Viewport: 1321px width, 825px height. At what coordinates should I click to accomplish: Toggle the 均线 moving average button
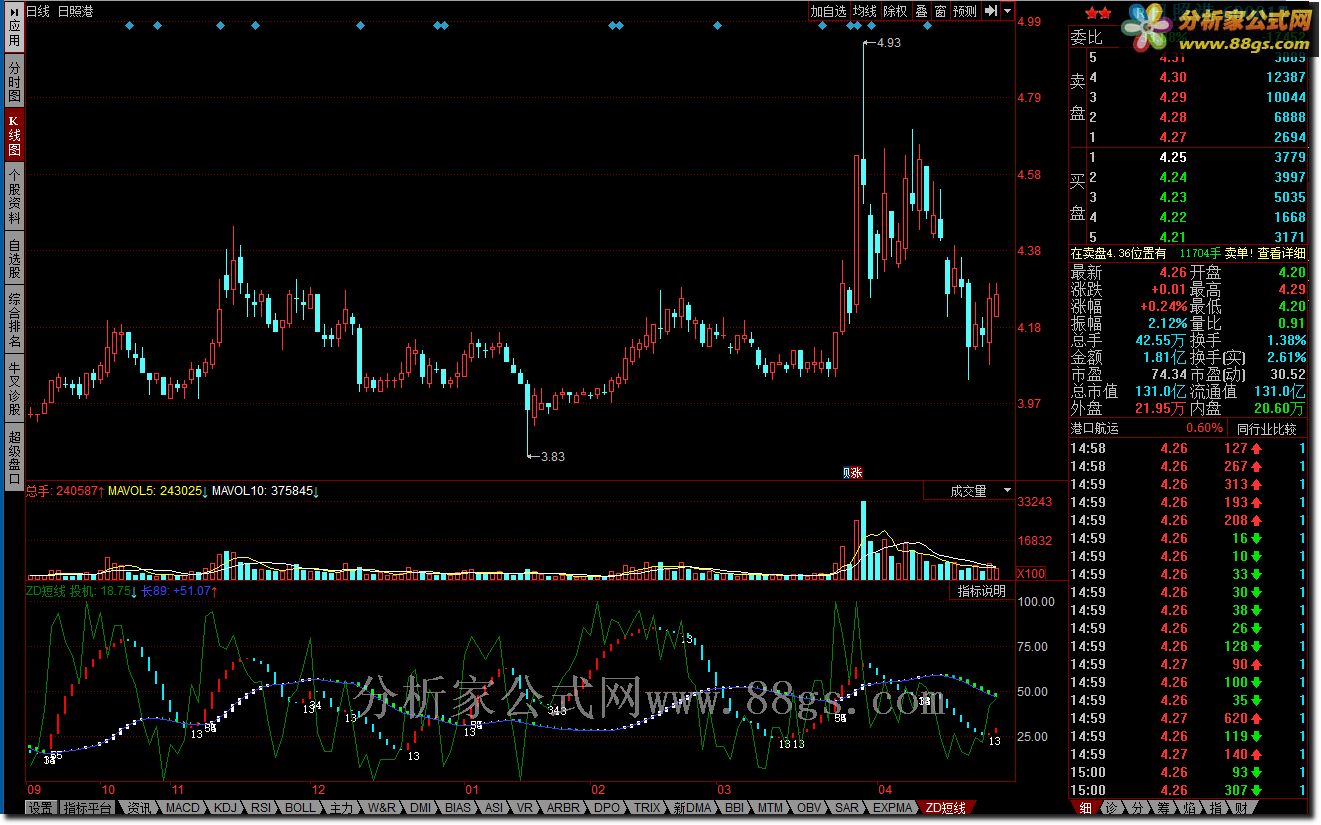864,11
